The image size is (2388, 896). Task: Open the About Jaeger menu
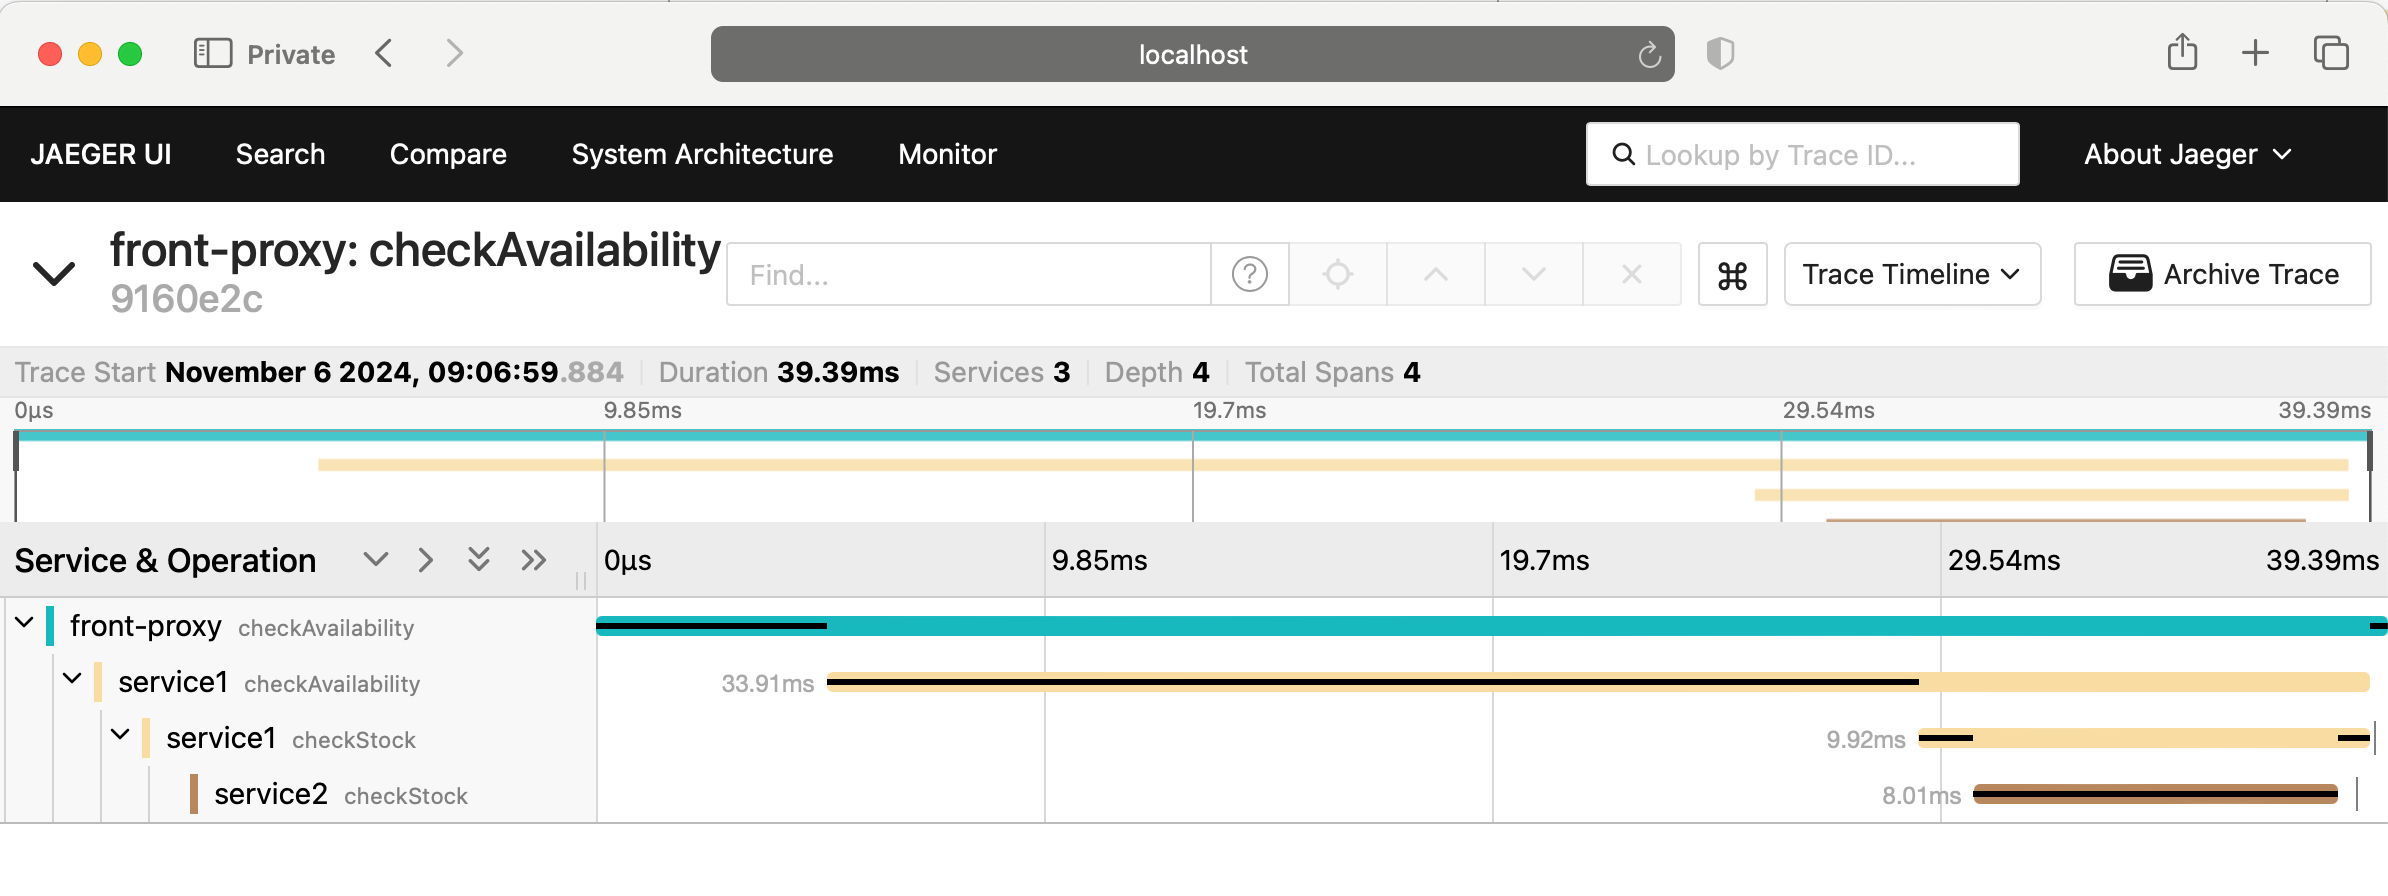point(2186,155)
